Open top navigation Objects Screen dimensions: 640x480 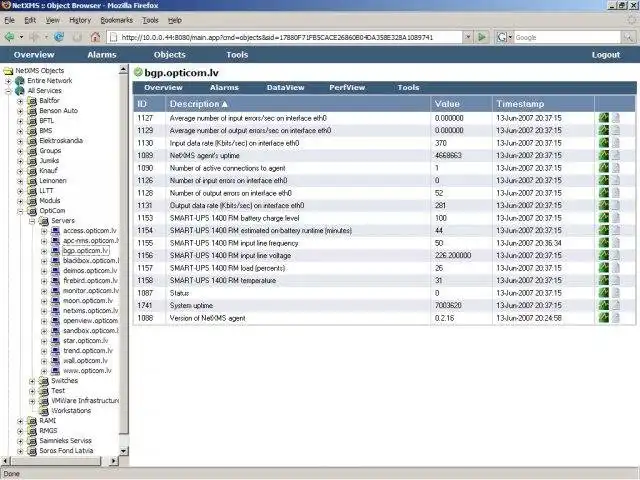(x=169, y=55)
